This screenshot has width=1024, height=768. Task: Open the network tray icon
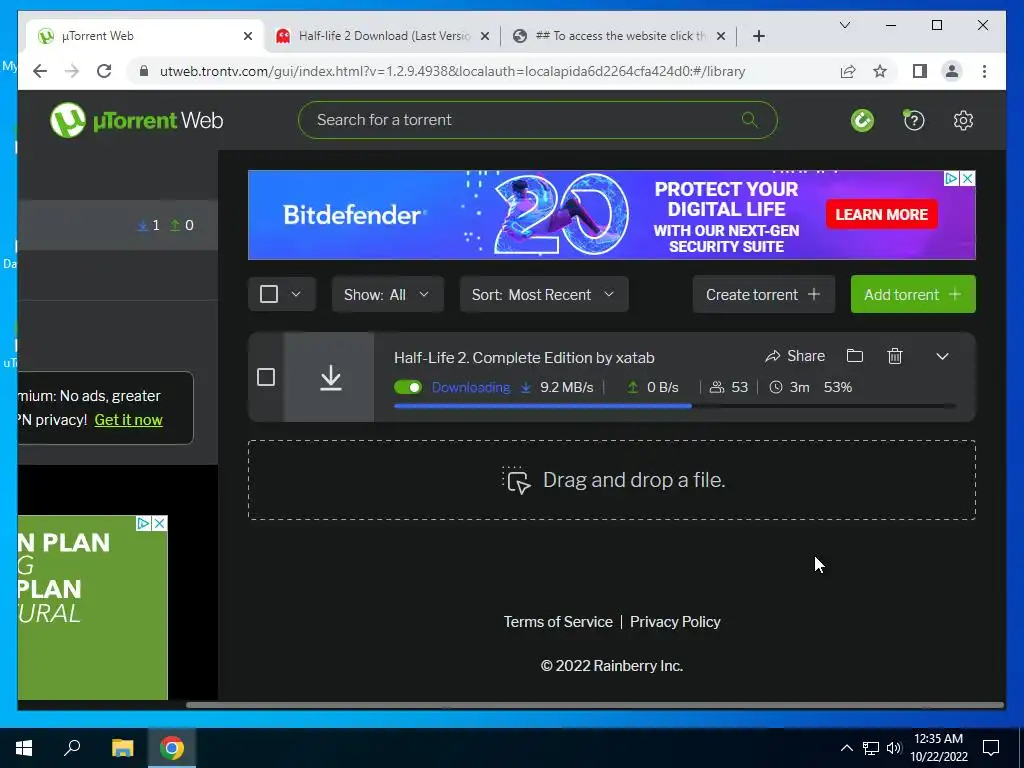tap(871, 748)
